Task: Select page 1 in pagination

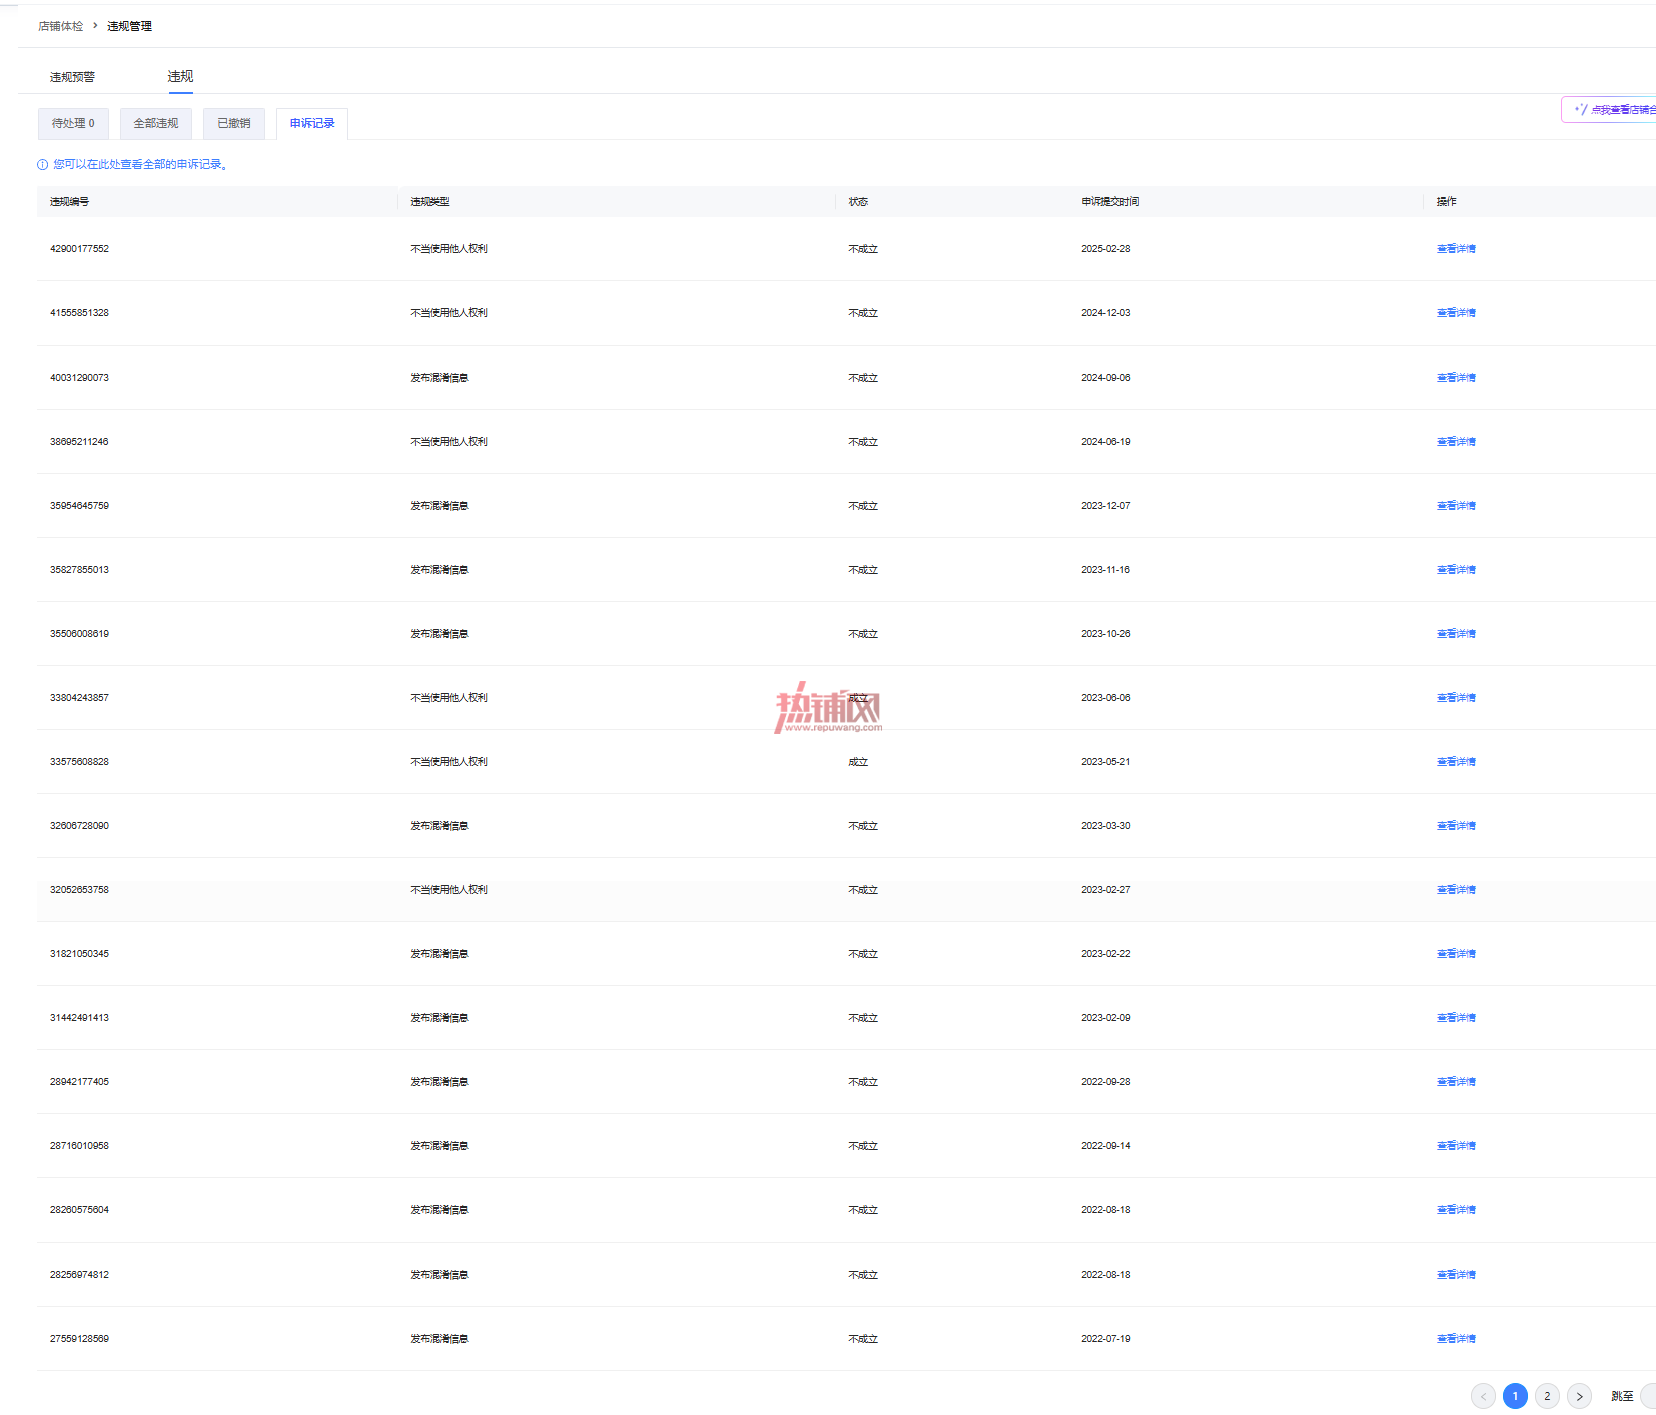Action: (1515, 1396)
